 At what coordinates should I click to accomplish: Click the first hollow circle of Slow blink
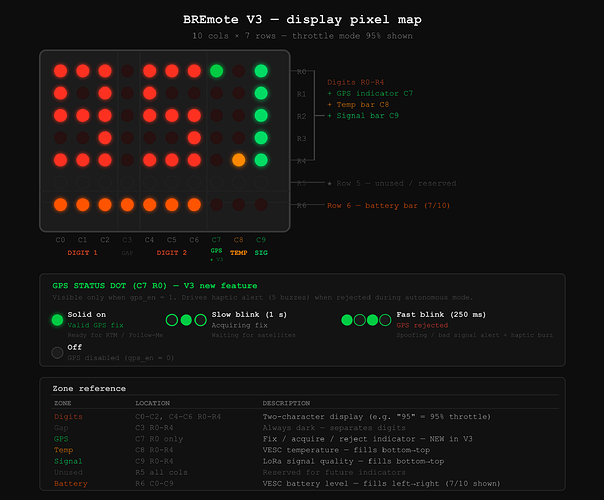click(x=172, y=320)
